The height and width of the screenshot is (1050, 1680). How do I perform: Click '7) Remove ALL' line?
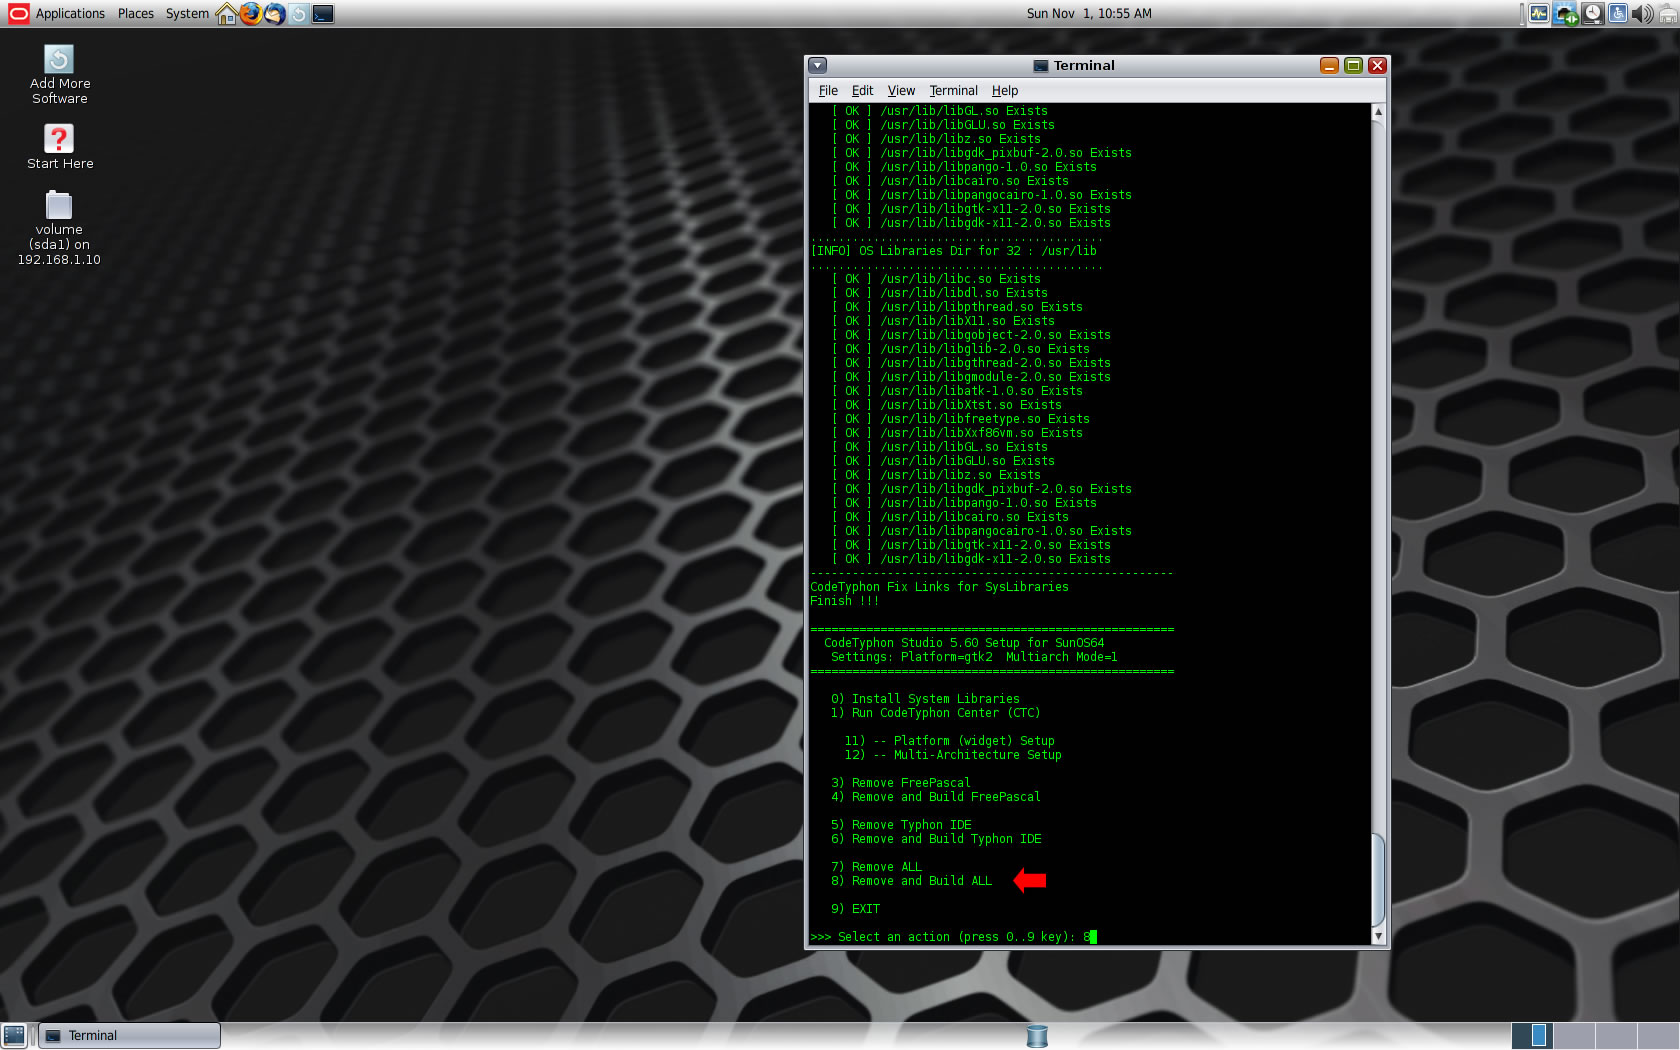pyautogui.click(x=876, y=867)
